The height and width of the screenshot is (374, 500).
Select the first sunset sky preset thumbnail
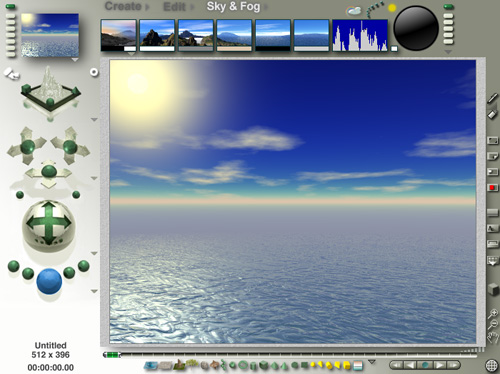[x=119, y=35]
